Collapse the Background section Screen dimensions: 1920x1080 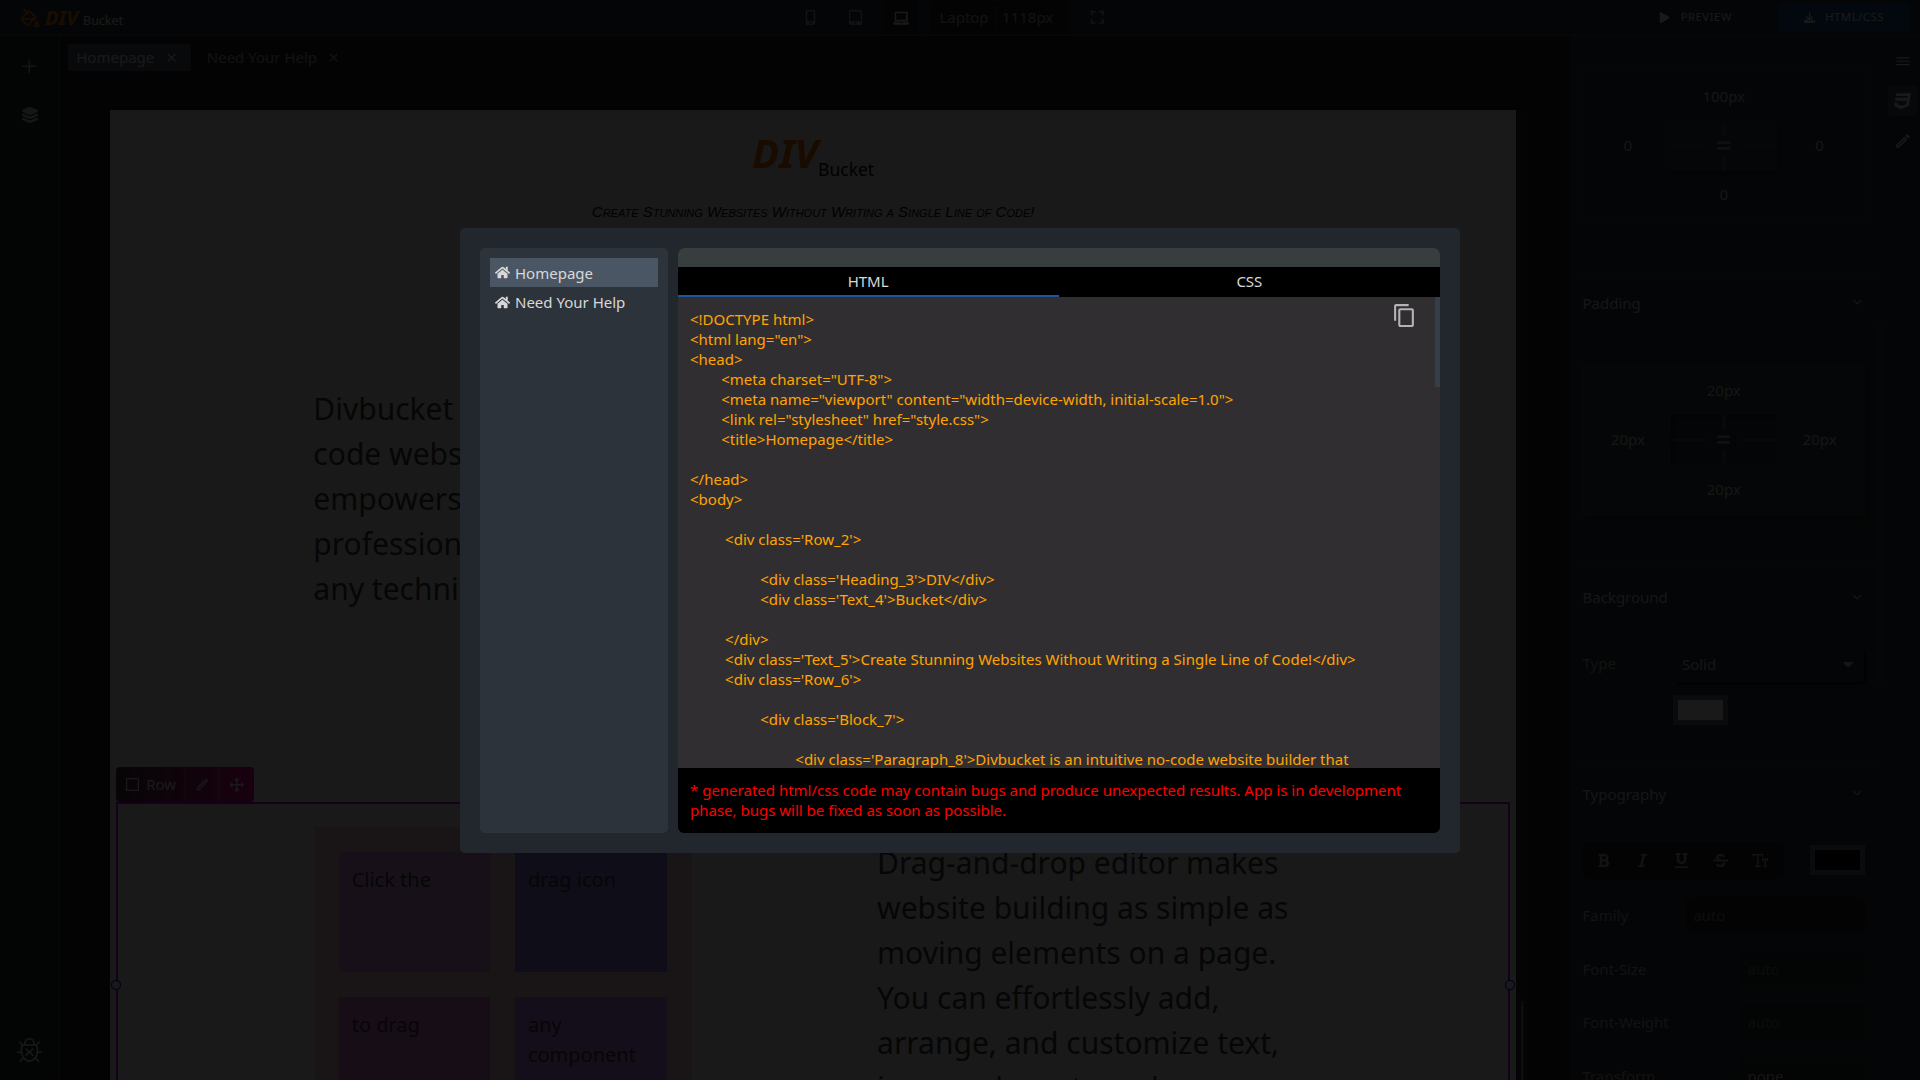[x=1857, y=598]
